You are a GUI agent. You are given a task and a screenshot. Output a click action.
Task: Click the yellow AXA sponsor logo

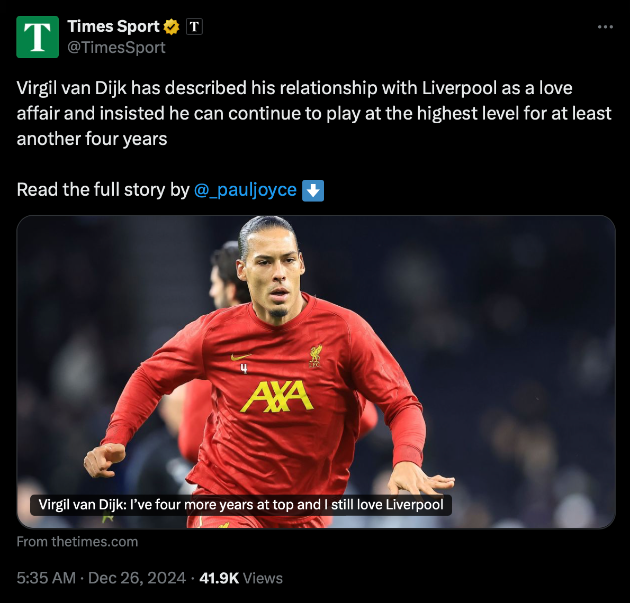coord(276,396)
